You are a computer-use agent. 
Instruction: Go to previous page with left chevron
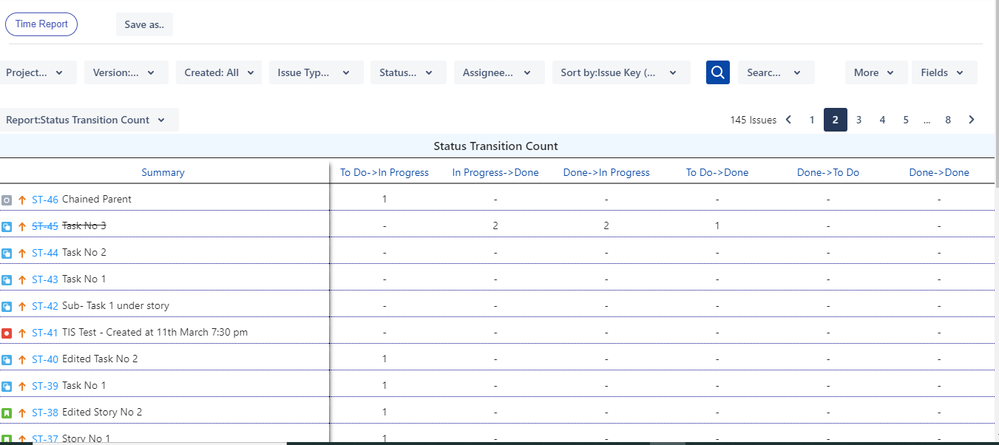(x=789, y=120)
